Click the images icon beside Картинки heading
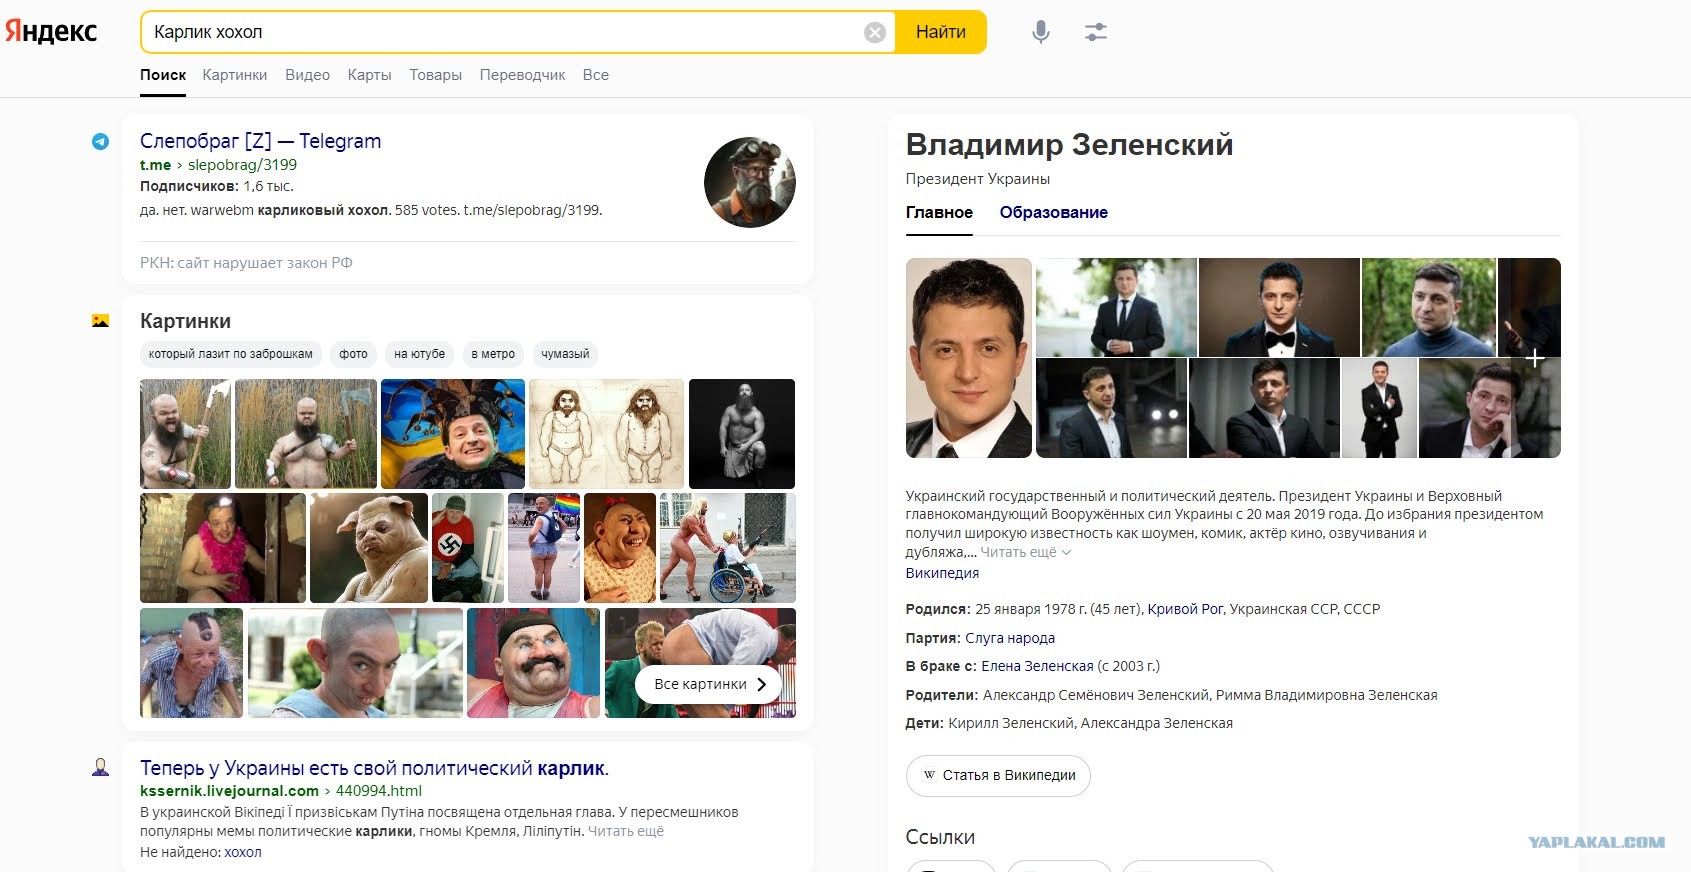Screen dimensions: 1691x872 click(101, 321)
